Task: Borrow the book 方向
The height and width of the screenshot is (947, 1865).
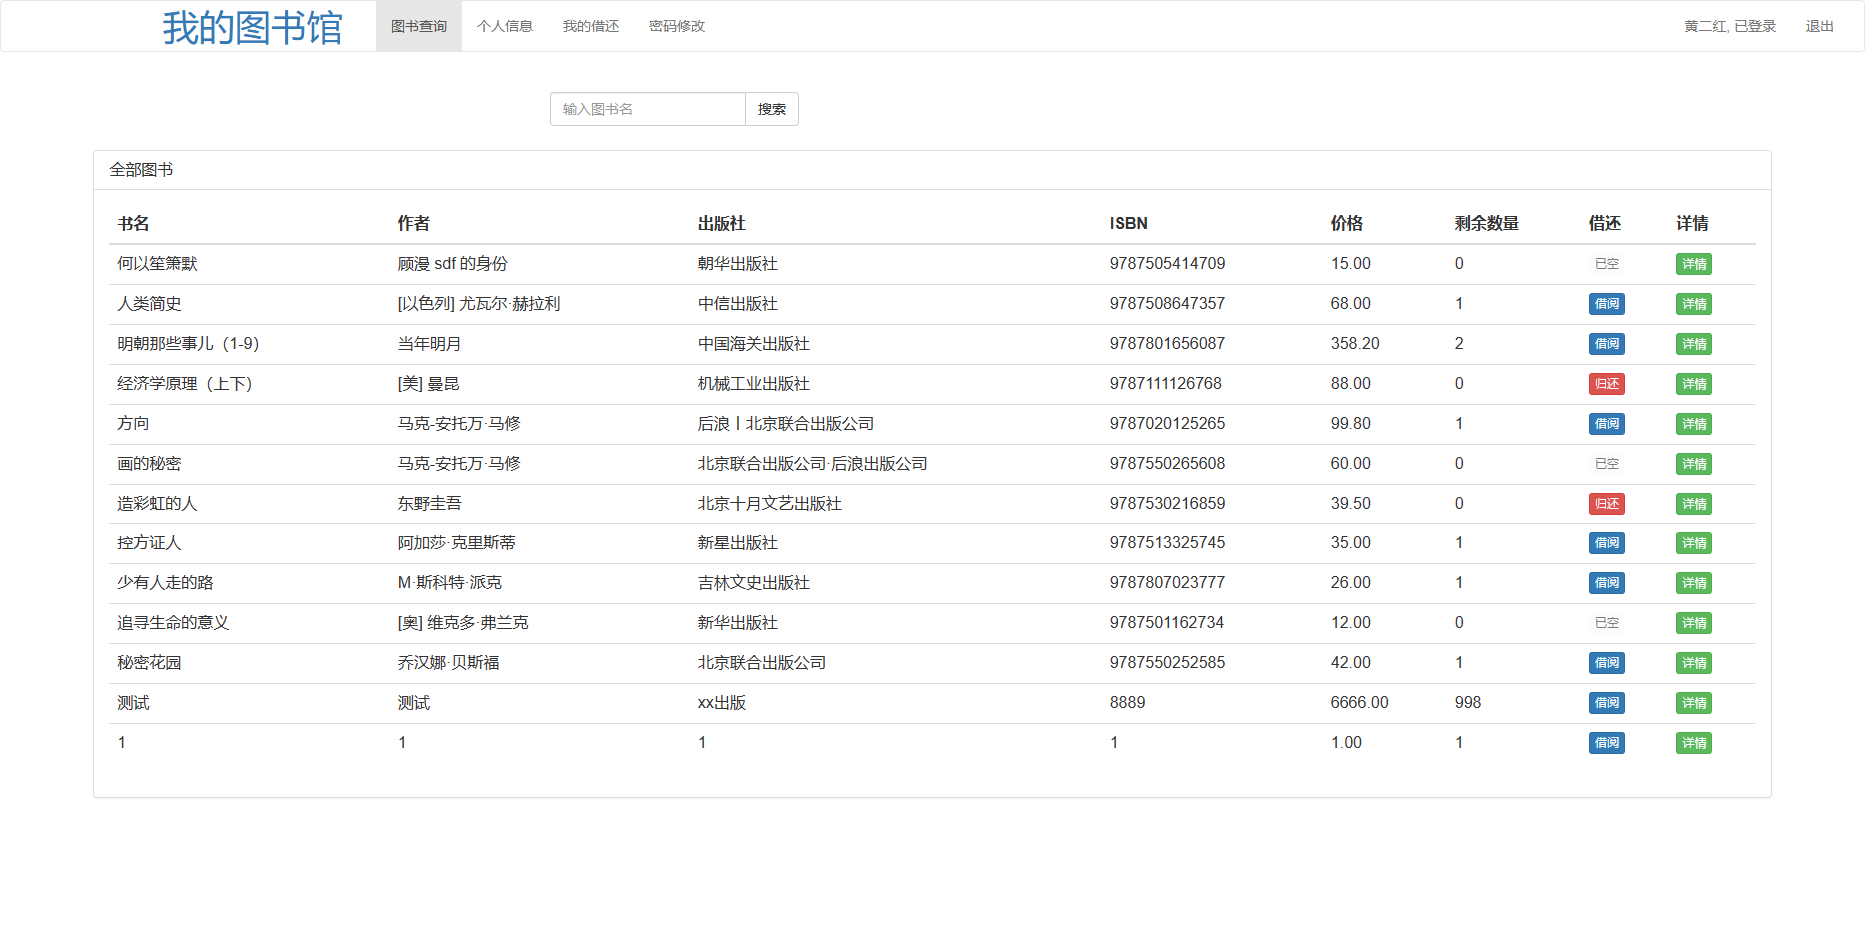Action: click(x=1606, y=424)
